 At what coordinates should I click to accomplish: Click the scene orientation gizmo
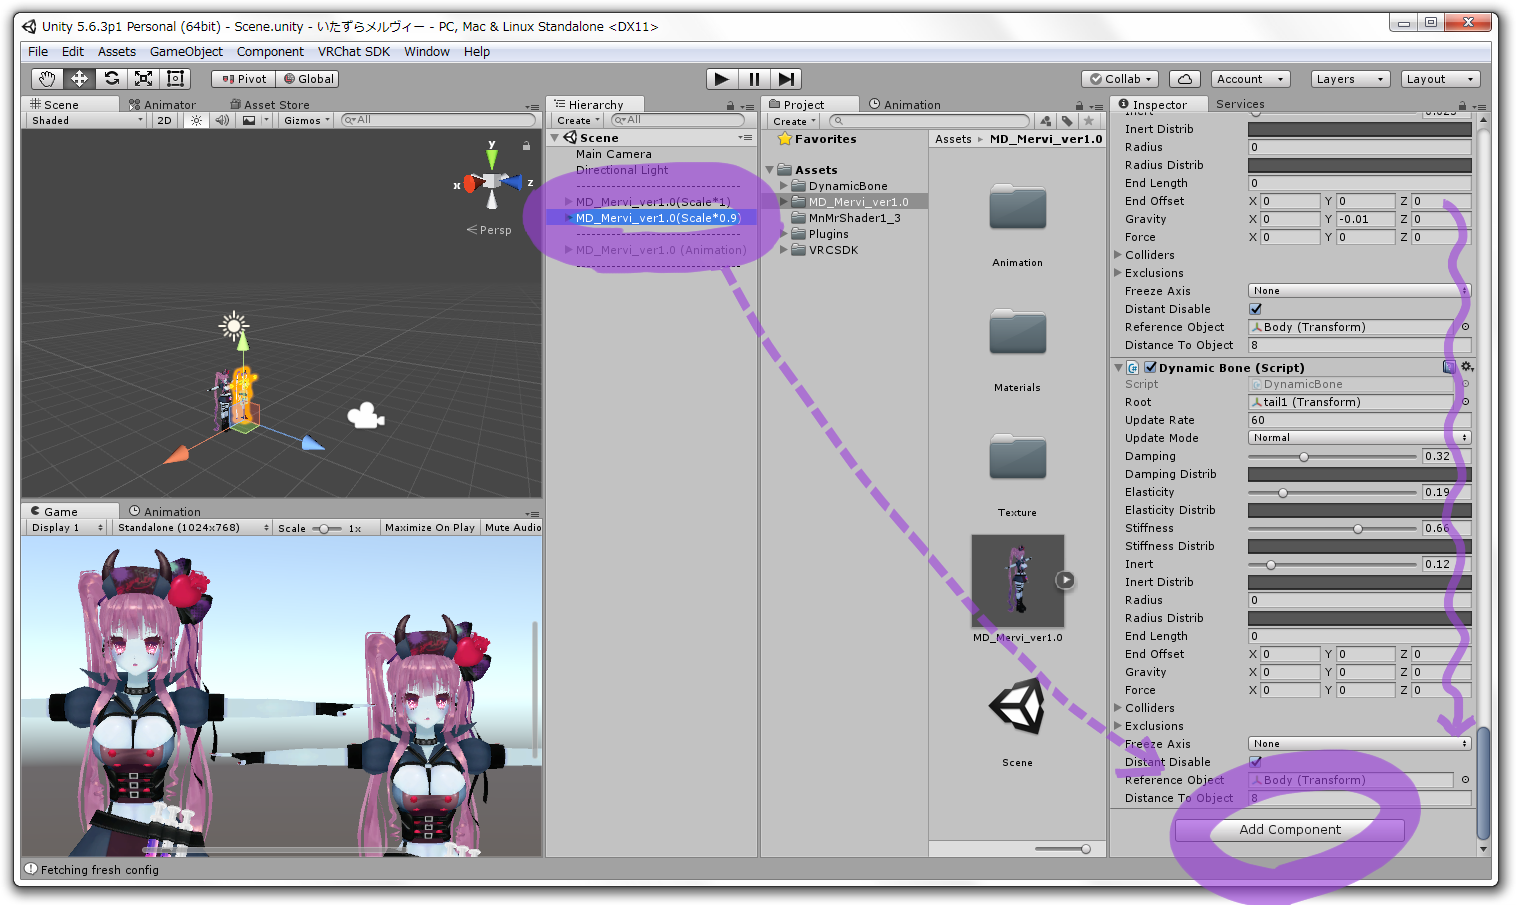pos(491,181)
